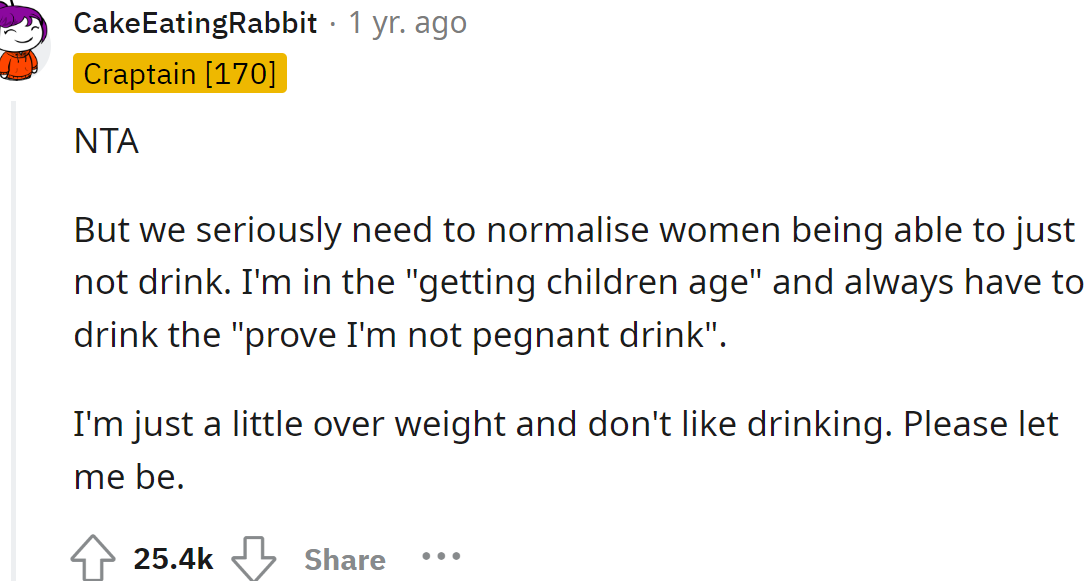The image size is (1091, 581).
Task: Open the Share action for this comment
Action: point(344,557)
